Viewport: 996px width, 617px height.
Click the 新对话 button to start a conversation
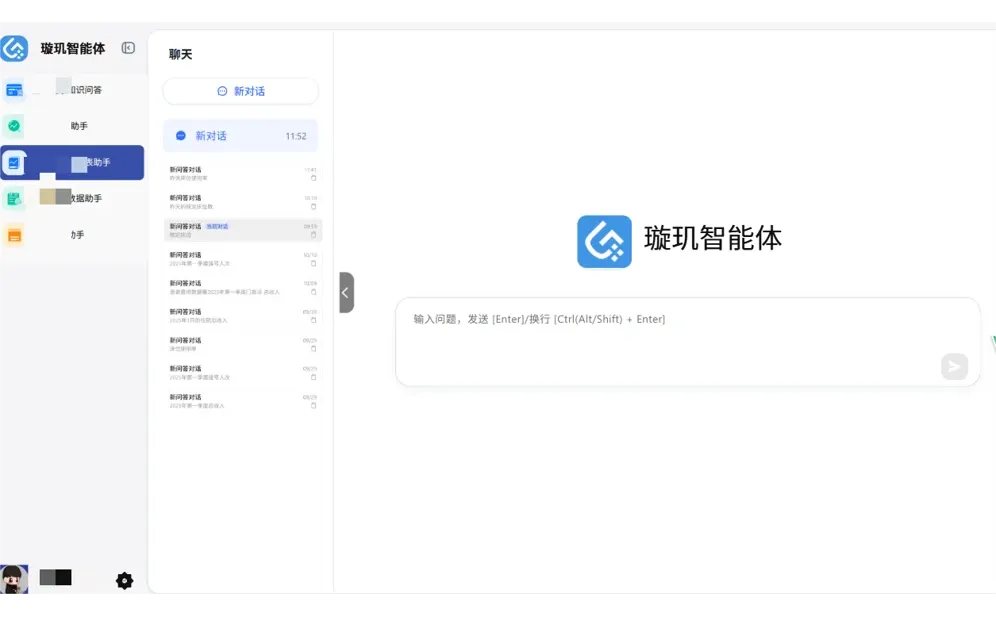[x=240, y=91]
